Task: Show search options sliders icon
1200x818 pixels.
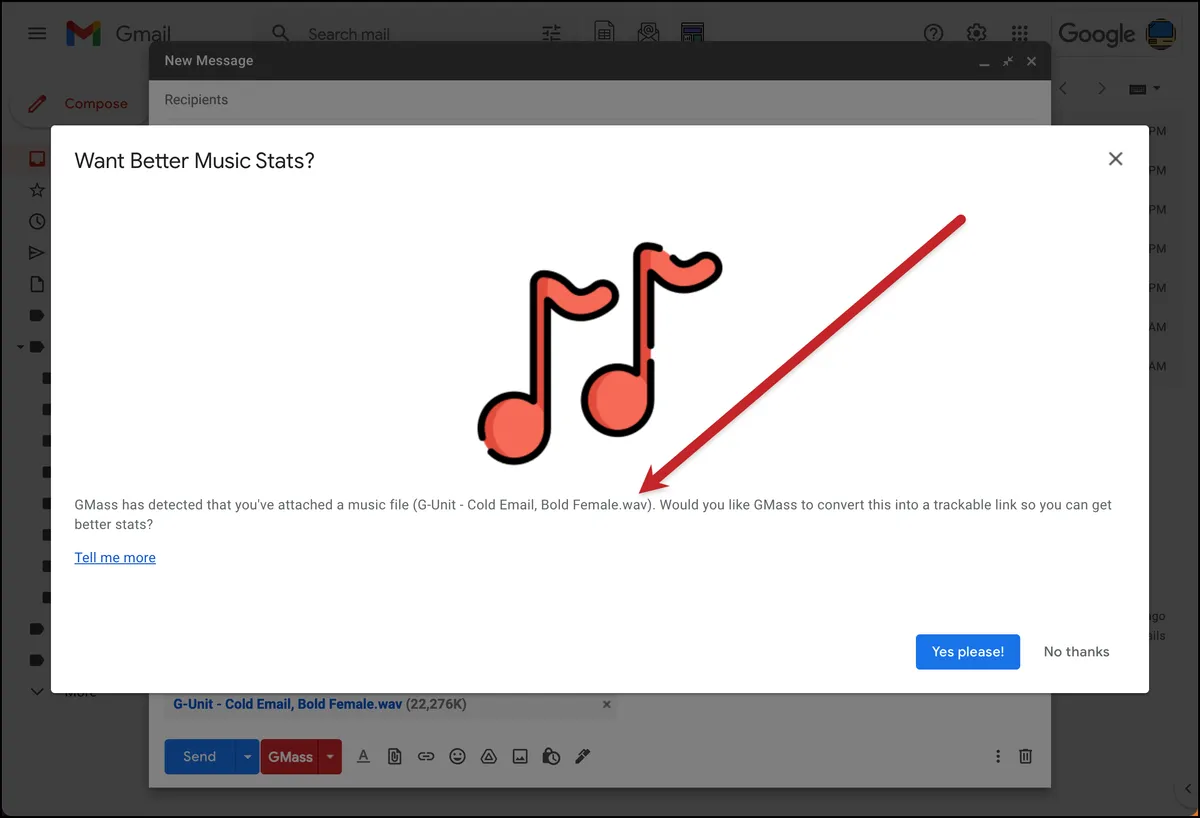Action: pos(552,34)
